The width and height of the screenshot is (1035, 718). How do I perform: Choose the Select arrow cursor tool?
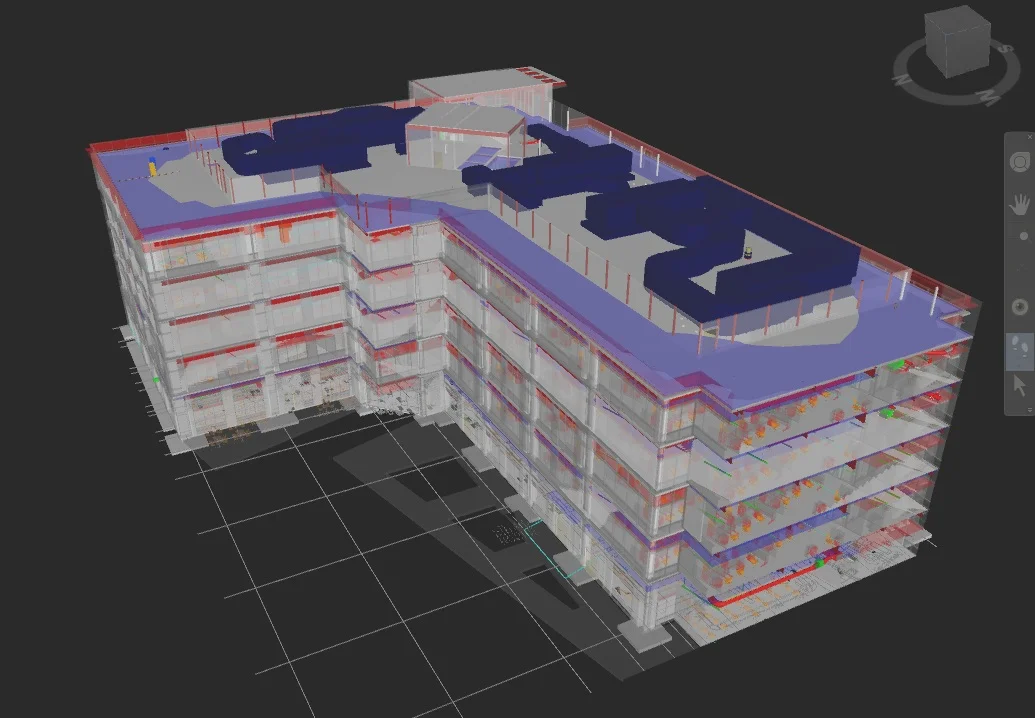tap(1020, 385)
